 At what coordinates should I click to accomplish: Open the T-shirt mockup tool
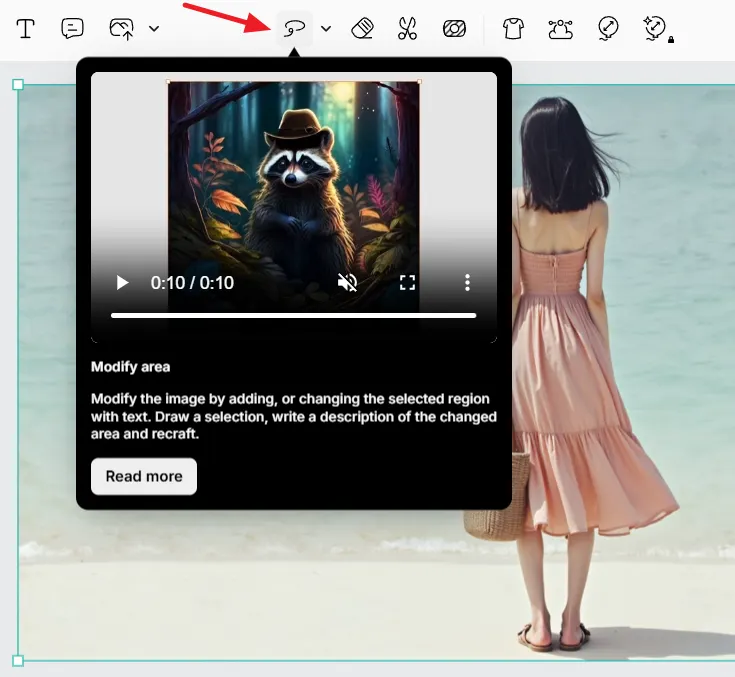[513, 28]
